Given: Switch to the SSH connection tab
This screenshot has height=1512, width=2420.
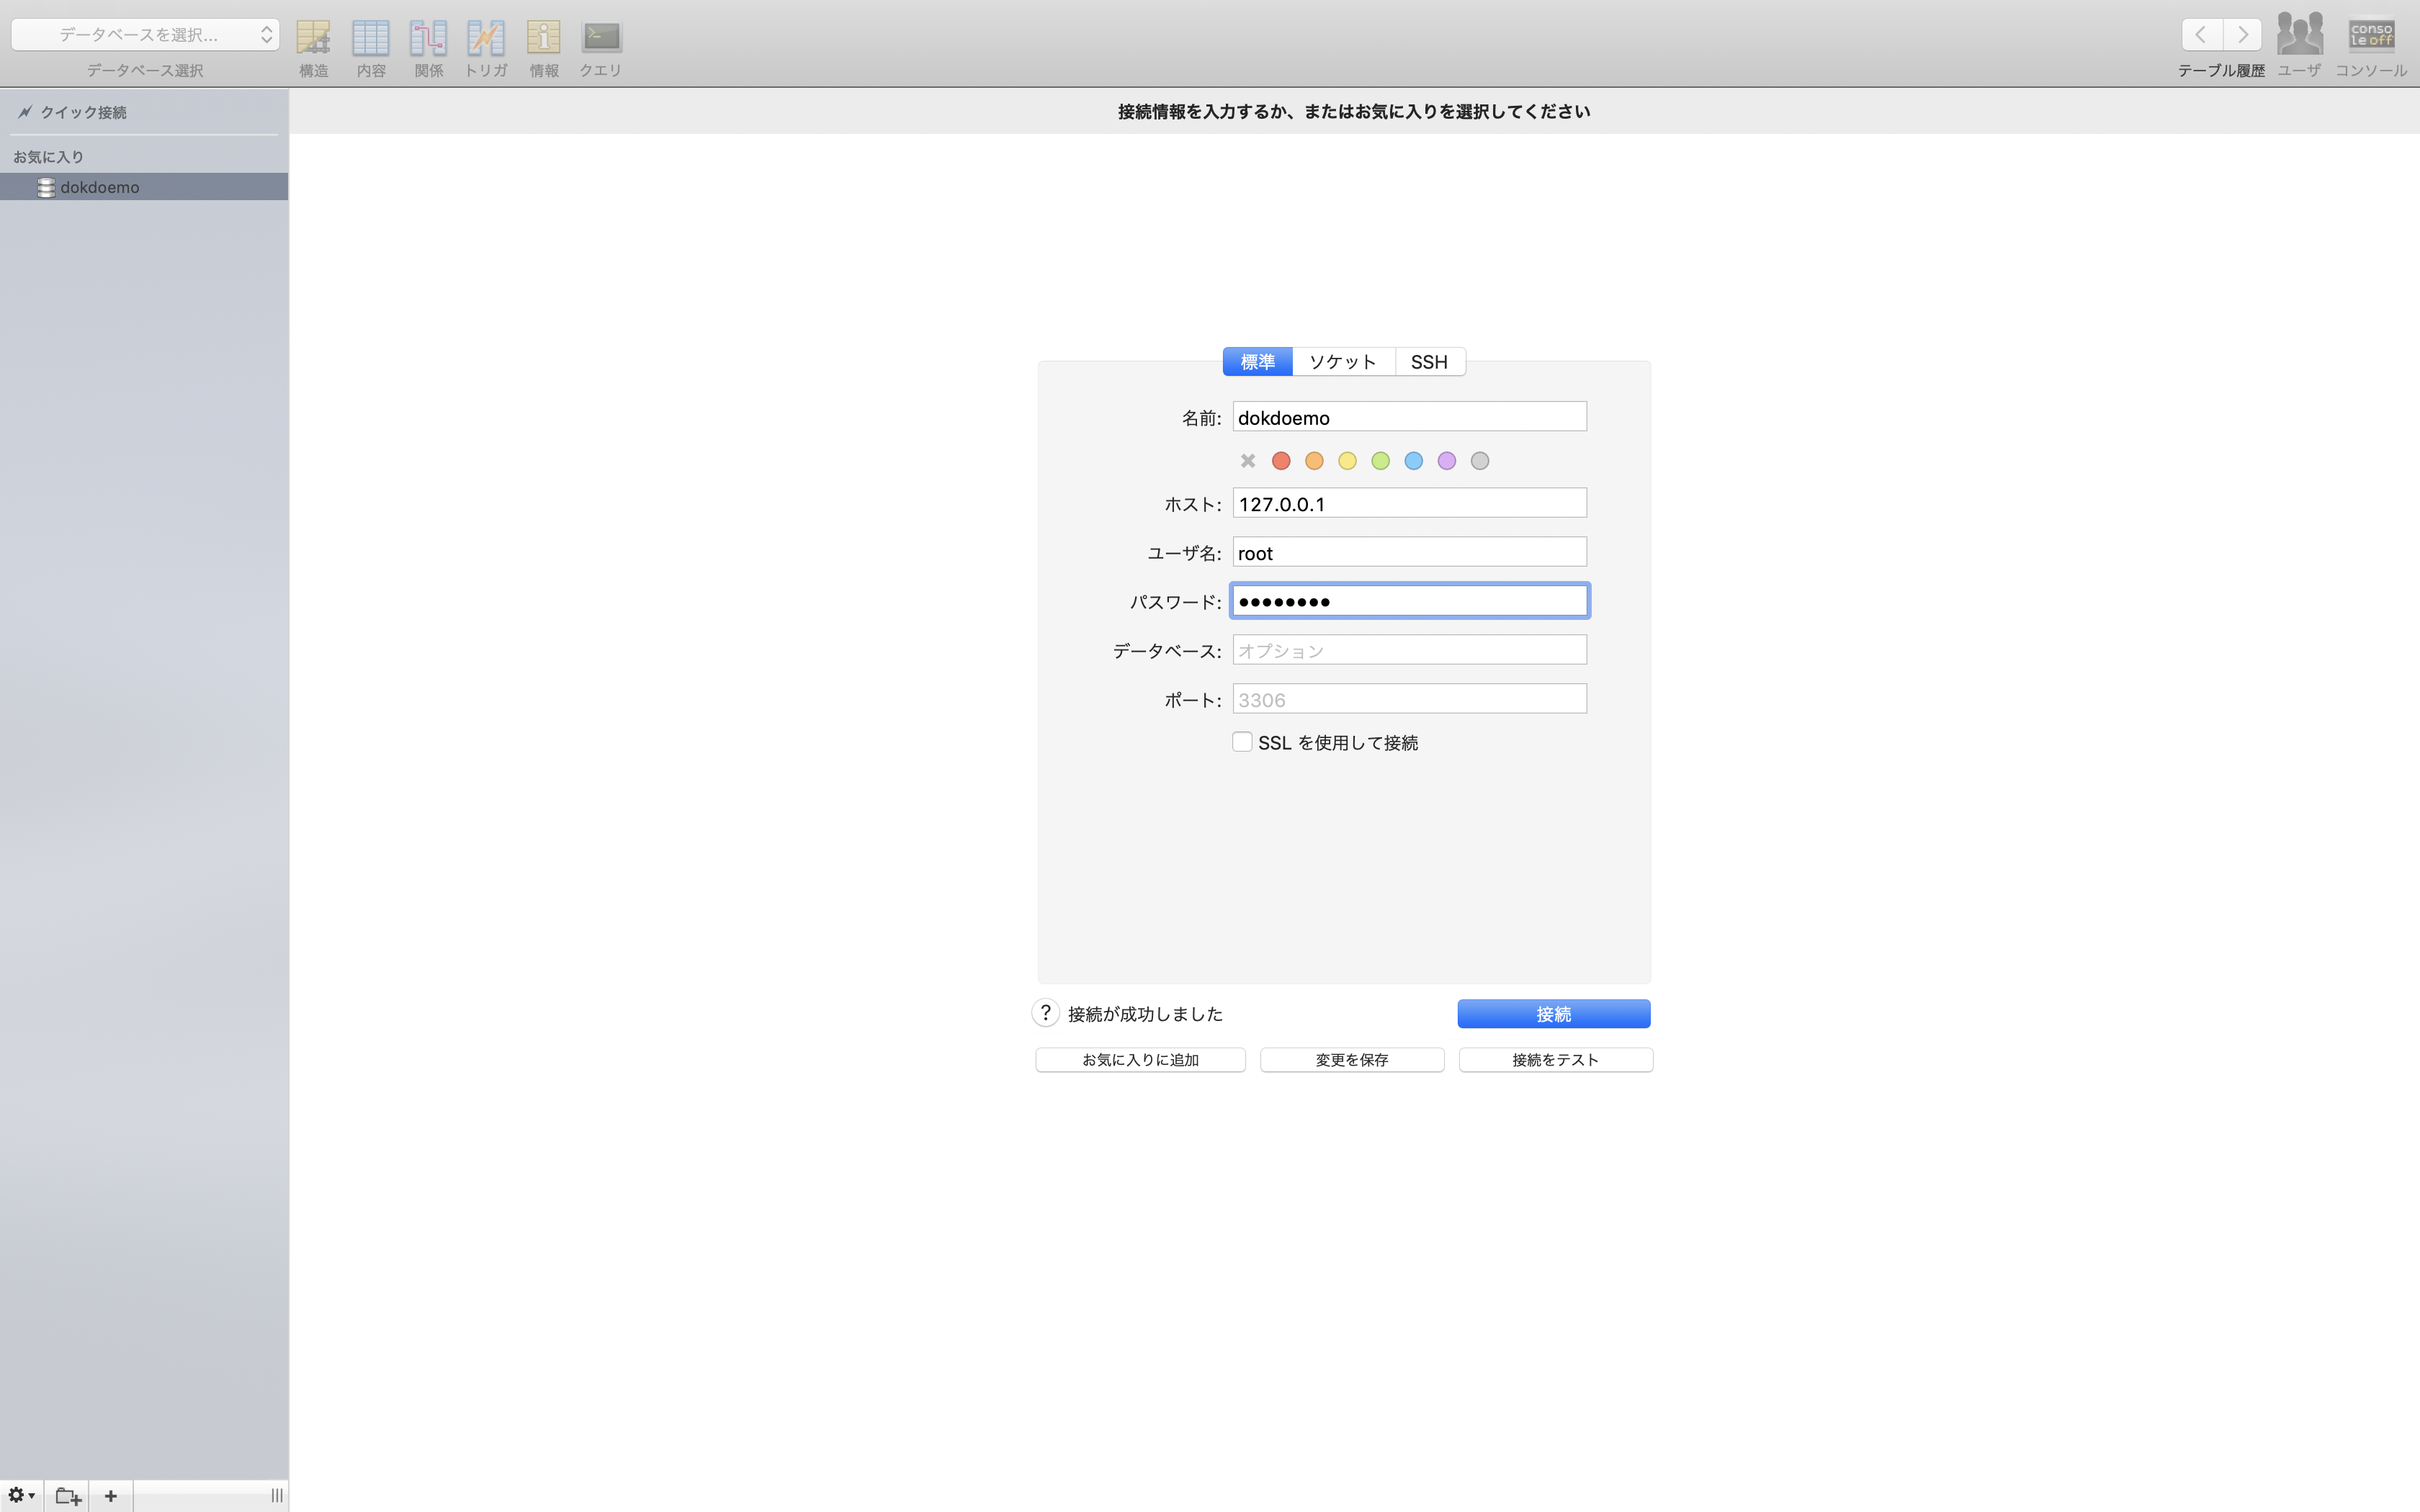Looking at the screenshot, I should pos(1429,362).
